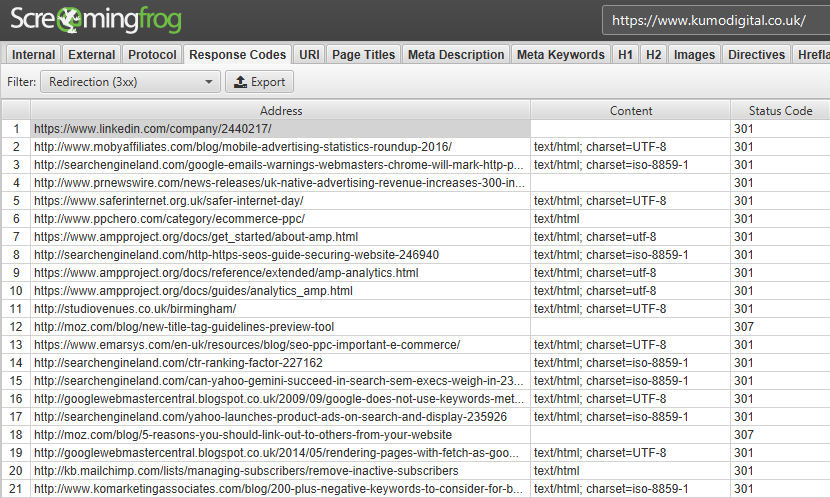Open the External tab
The image size is (830, 498).
[92, 55]
